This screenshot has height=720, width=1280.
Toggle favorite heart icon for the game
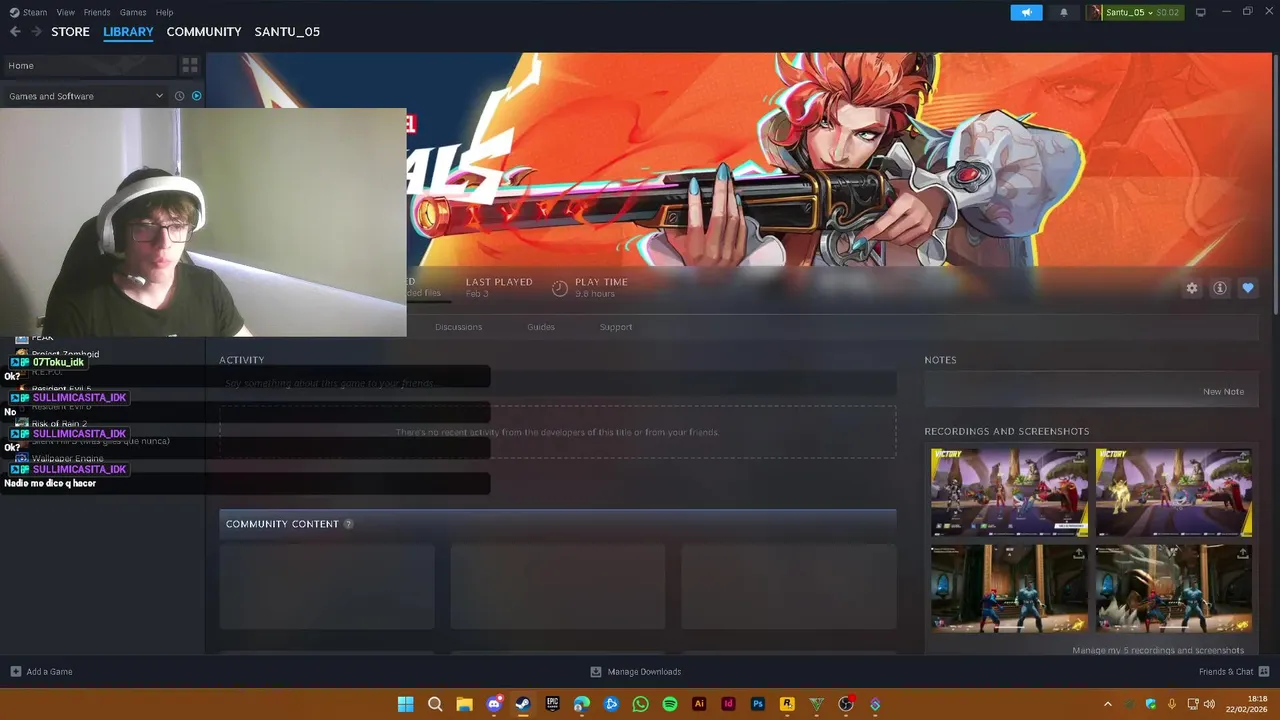click(1248, 288)
